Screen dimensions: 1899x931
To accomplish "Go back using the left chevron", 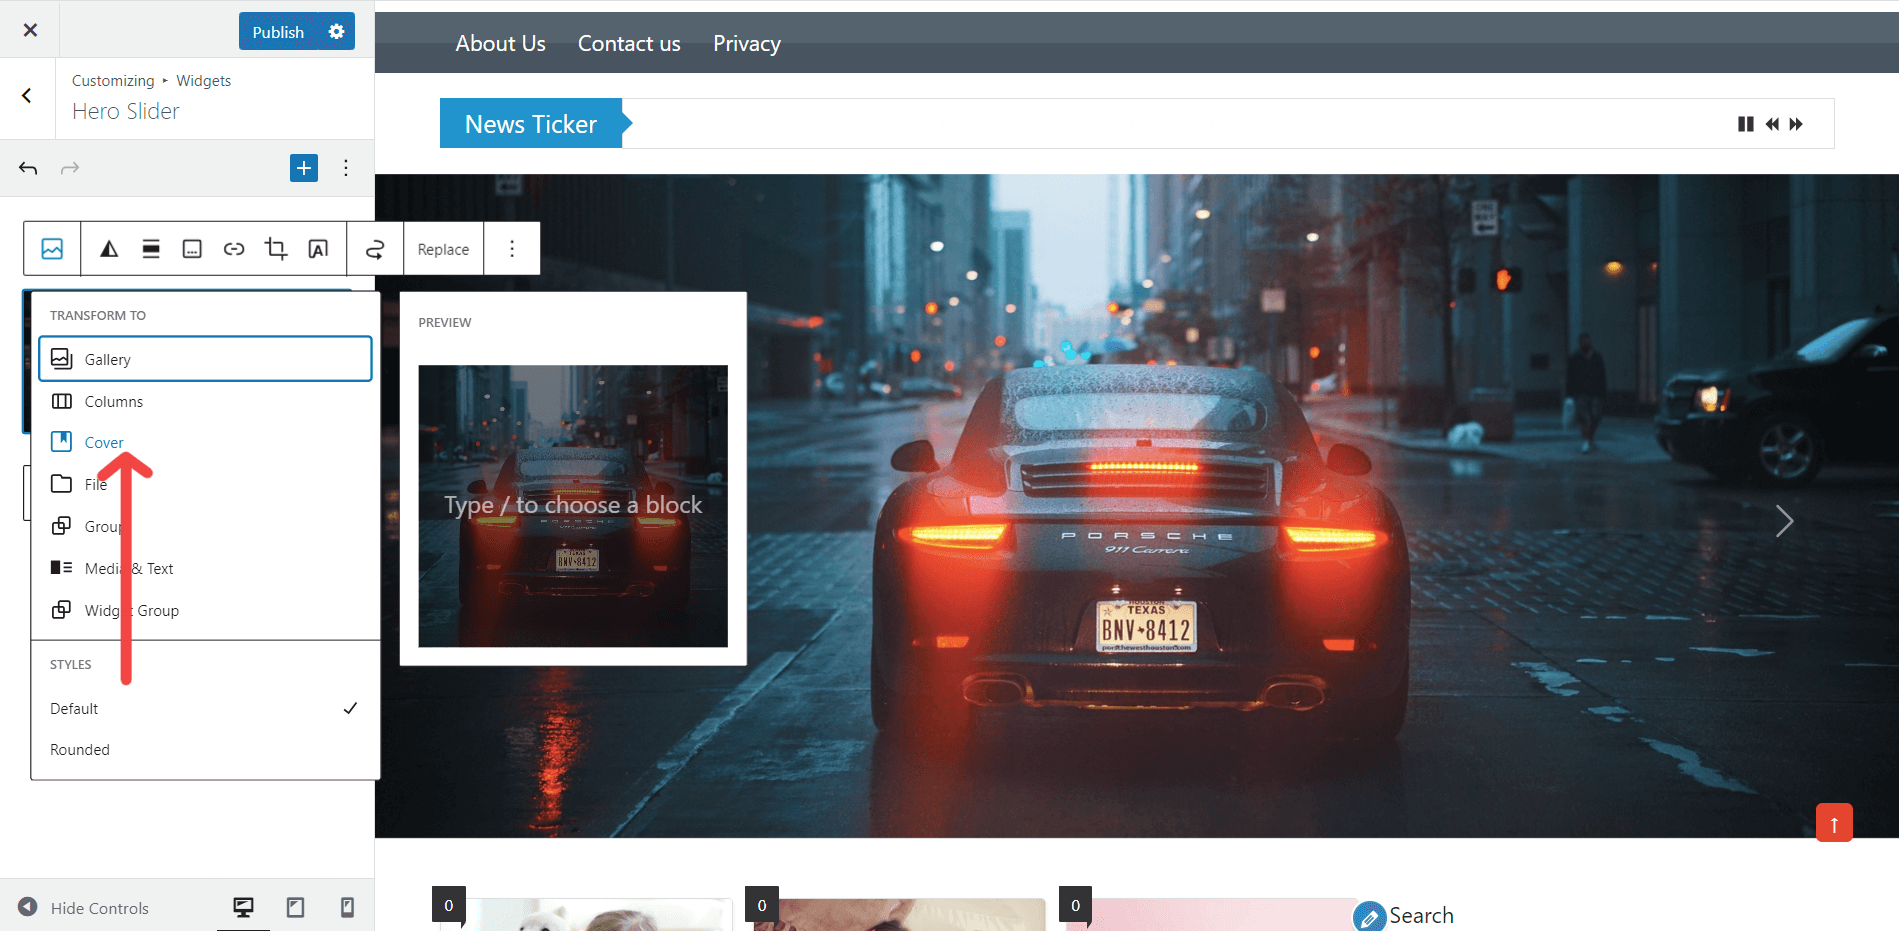I will pyautogui.click(x=27, y=96).
